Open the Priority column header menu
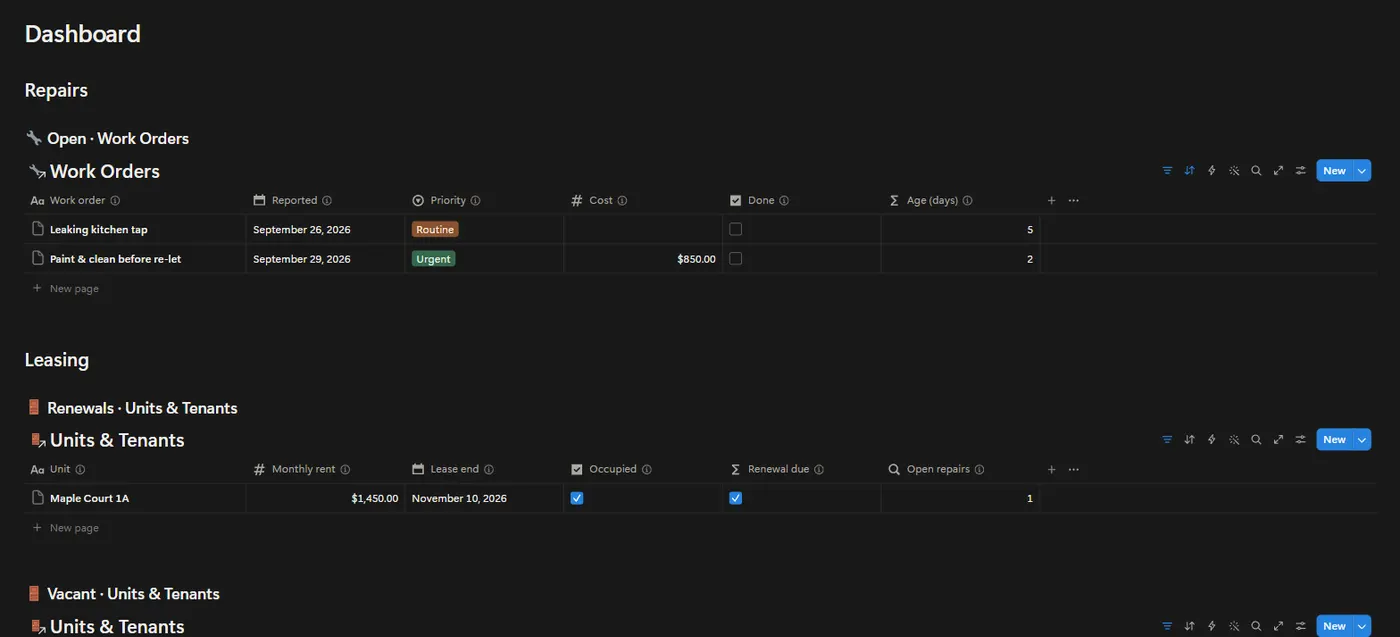The image size is (1400, 637). coord(484,201)
